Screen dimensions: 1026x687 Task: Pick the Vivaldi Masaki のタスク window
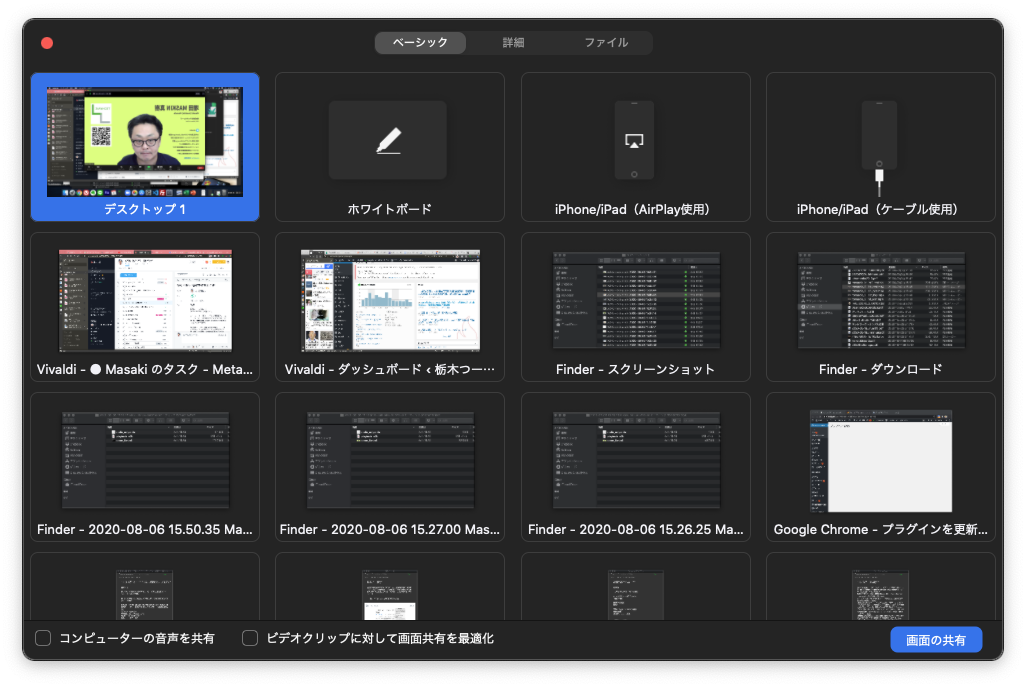[145, 301]
